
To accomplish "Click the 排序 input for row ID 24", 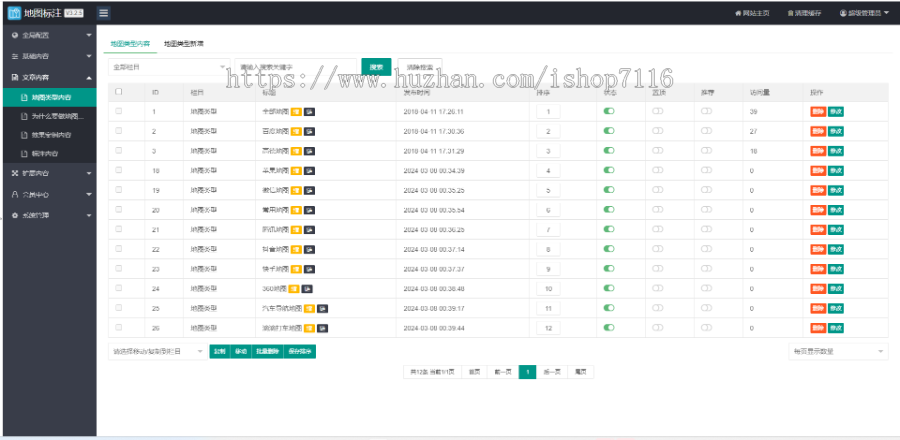I will click(548, 289).
